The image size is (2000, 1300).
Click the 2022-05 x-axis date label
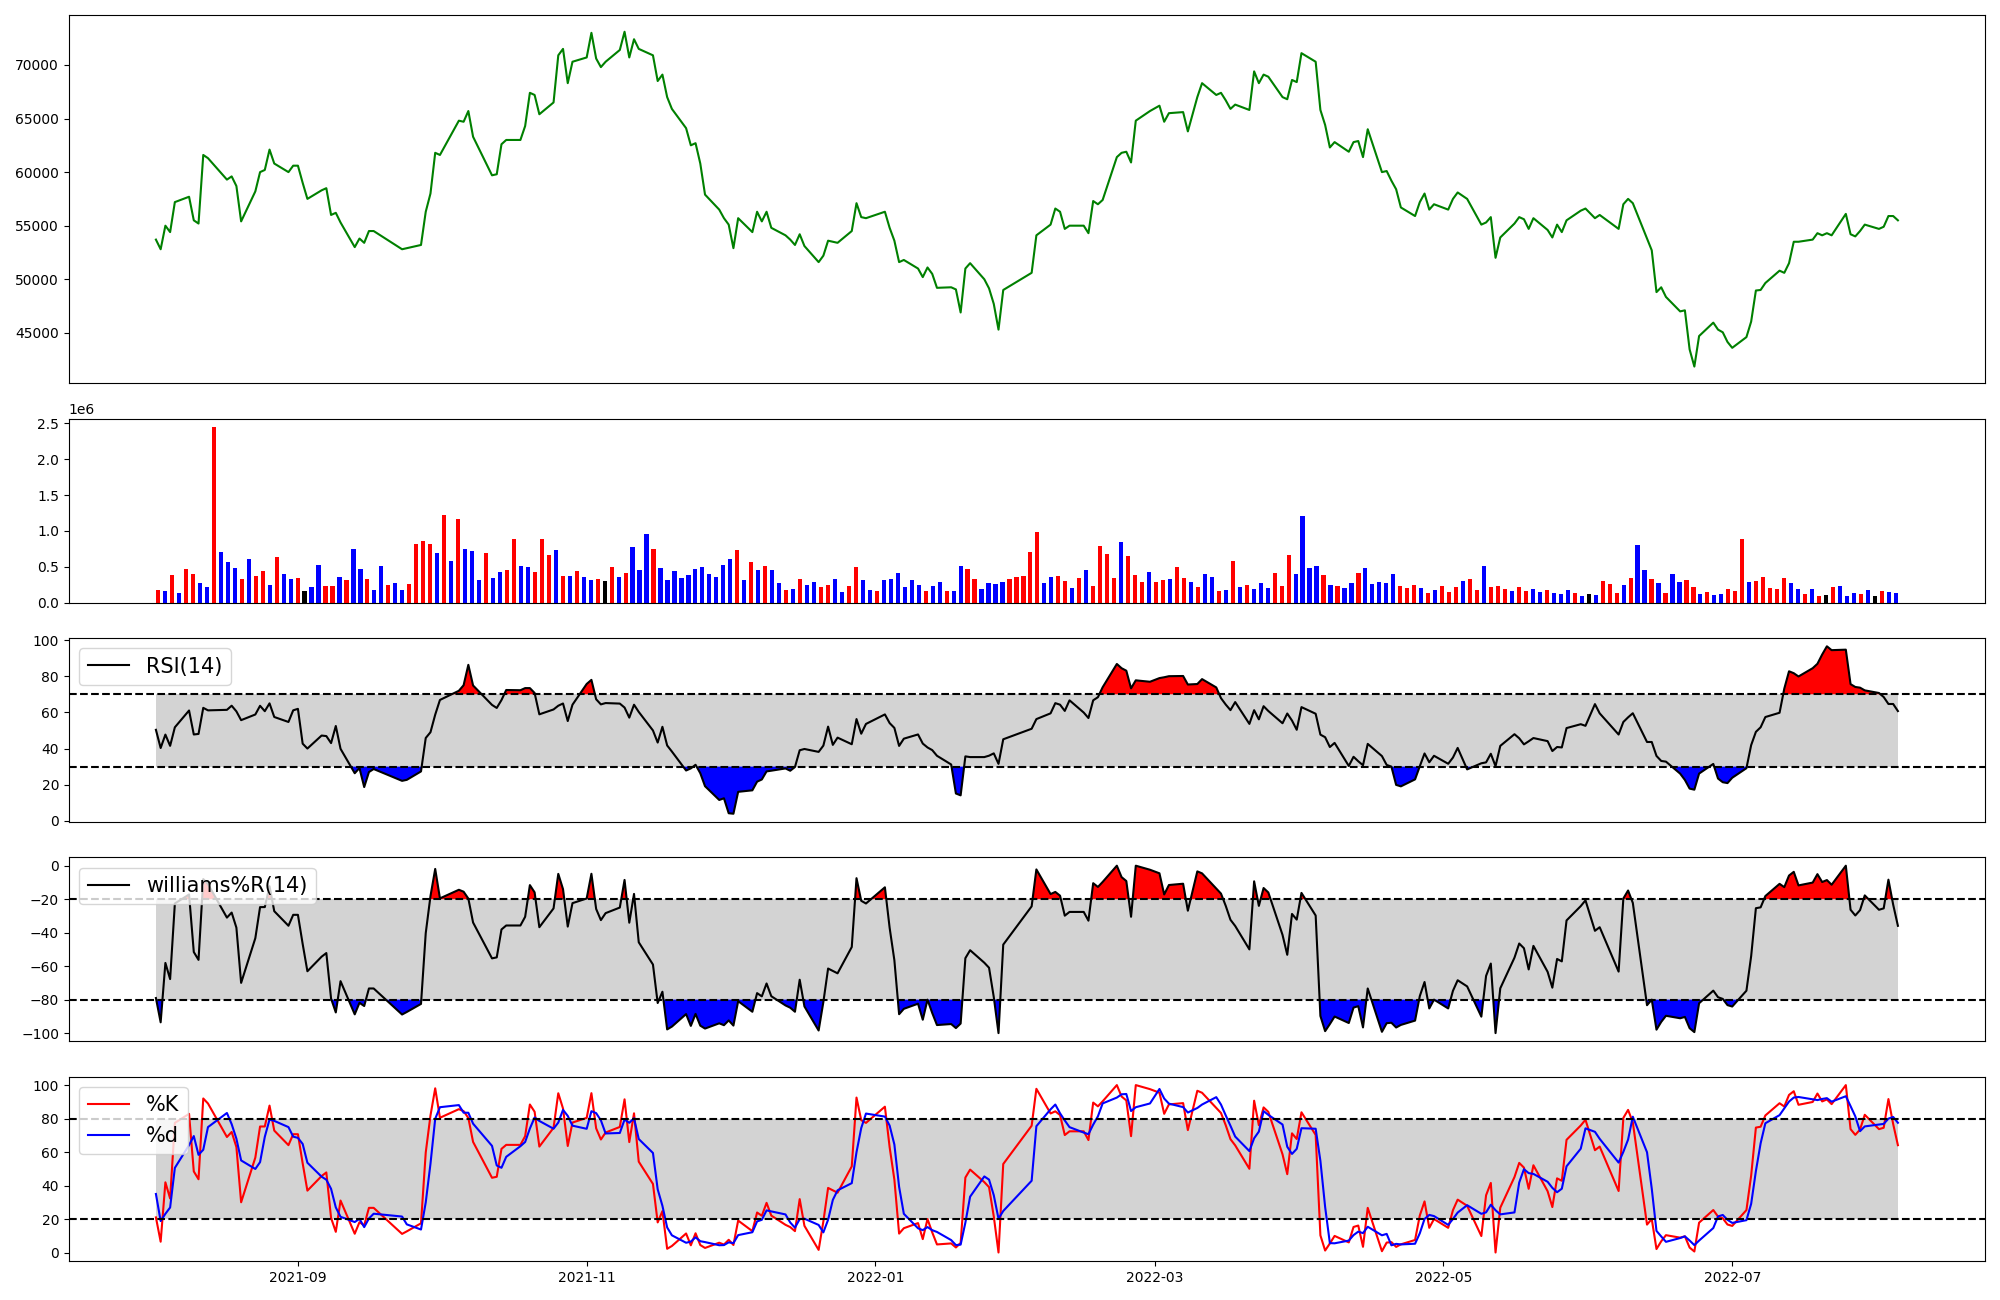pyautogui.click(x=1444, y=1277)
